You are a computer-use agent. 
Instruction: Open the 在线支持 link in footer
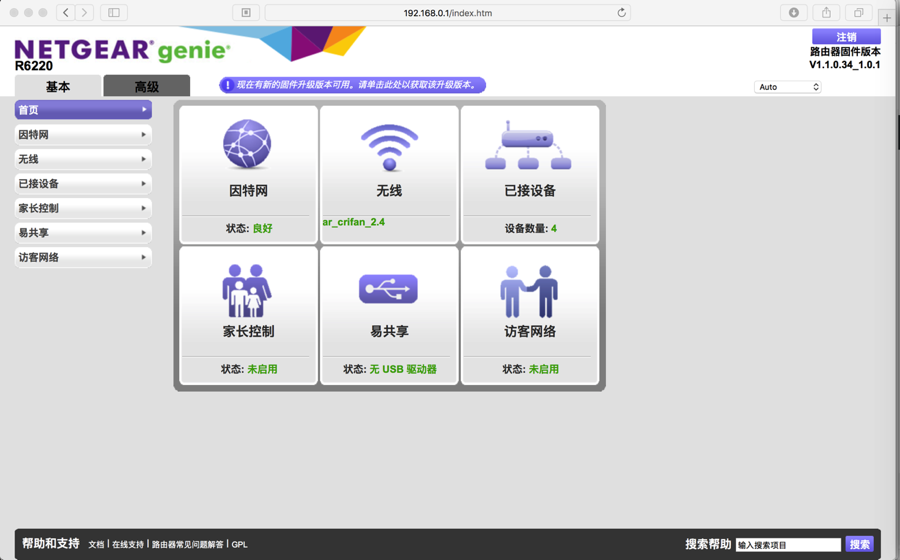click(x=127, y=545)
